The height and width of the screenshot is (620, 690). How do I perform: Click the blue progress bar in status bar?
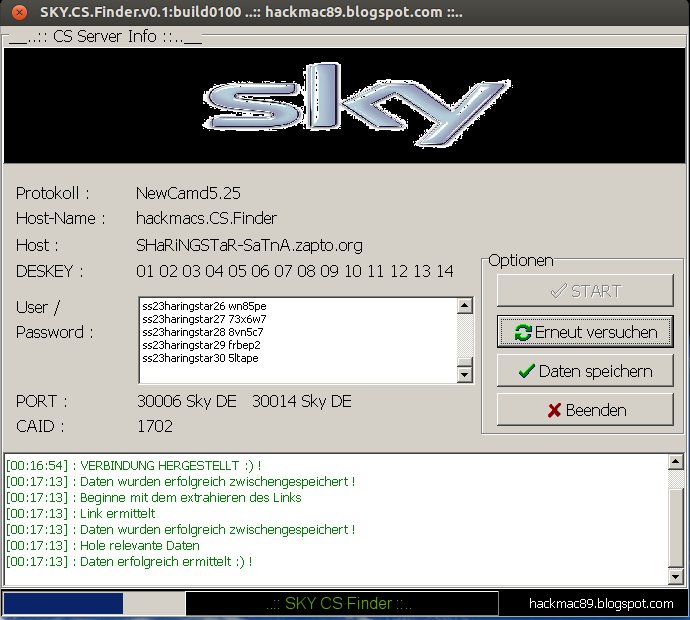pos(63,603)
